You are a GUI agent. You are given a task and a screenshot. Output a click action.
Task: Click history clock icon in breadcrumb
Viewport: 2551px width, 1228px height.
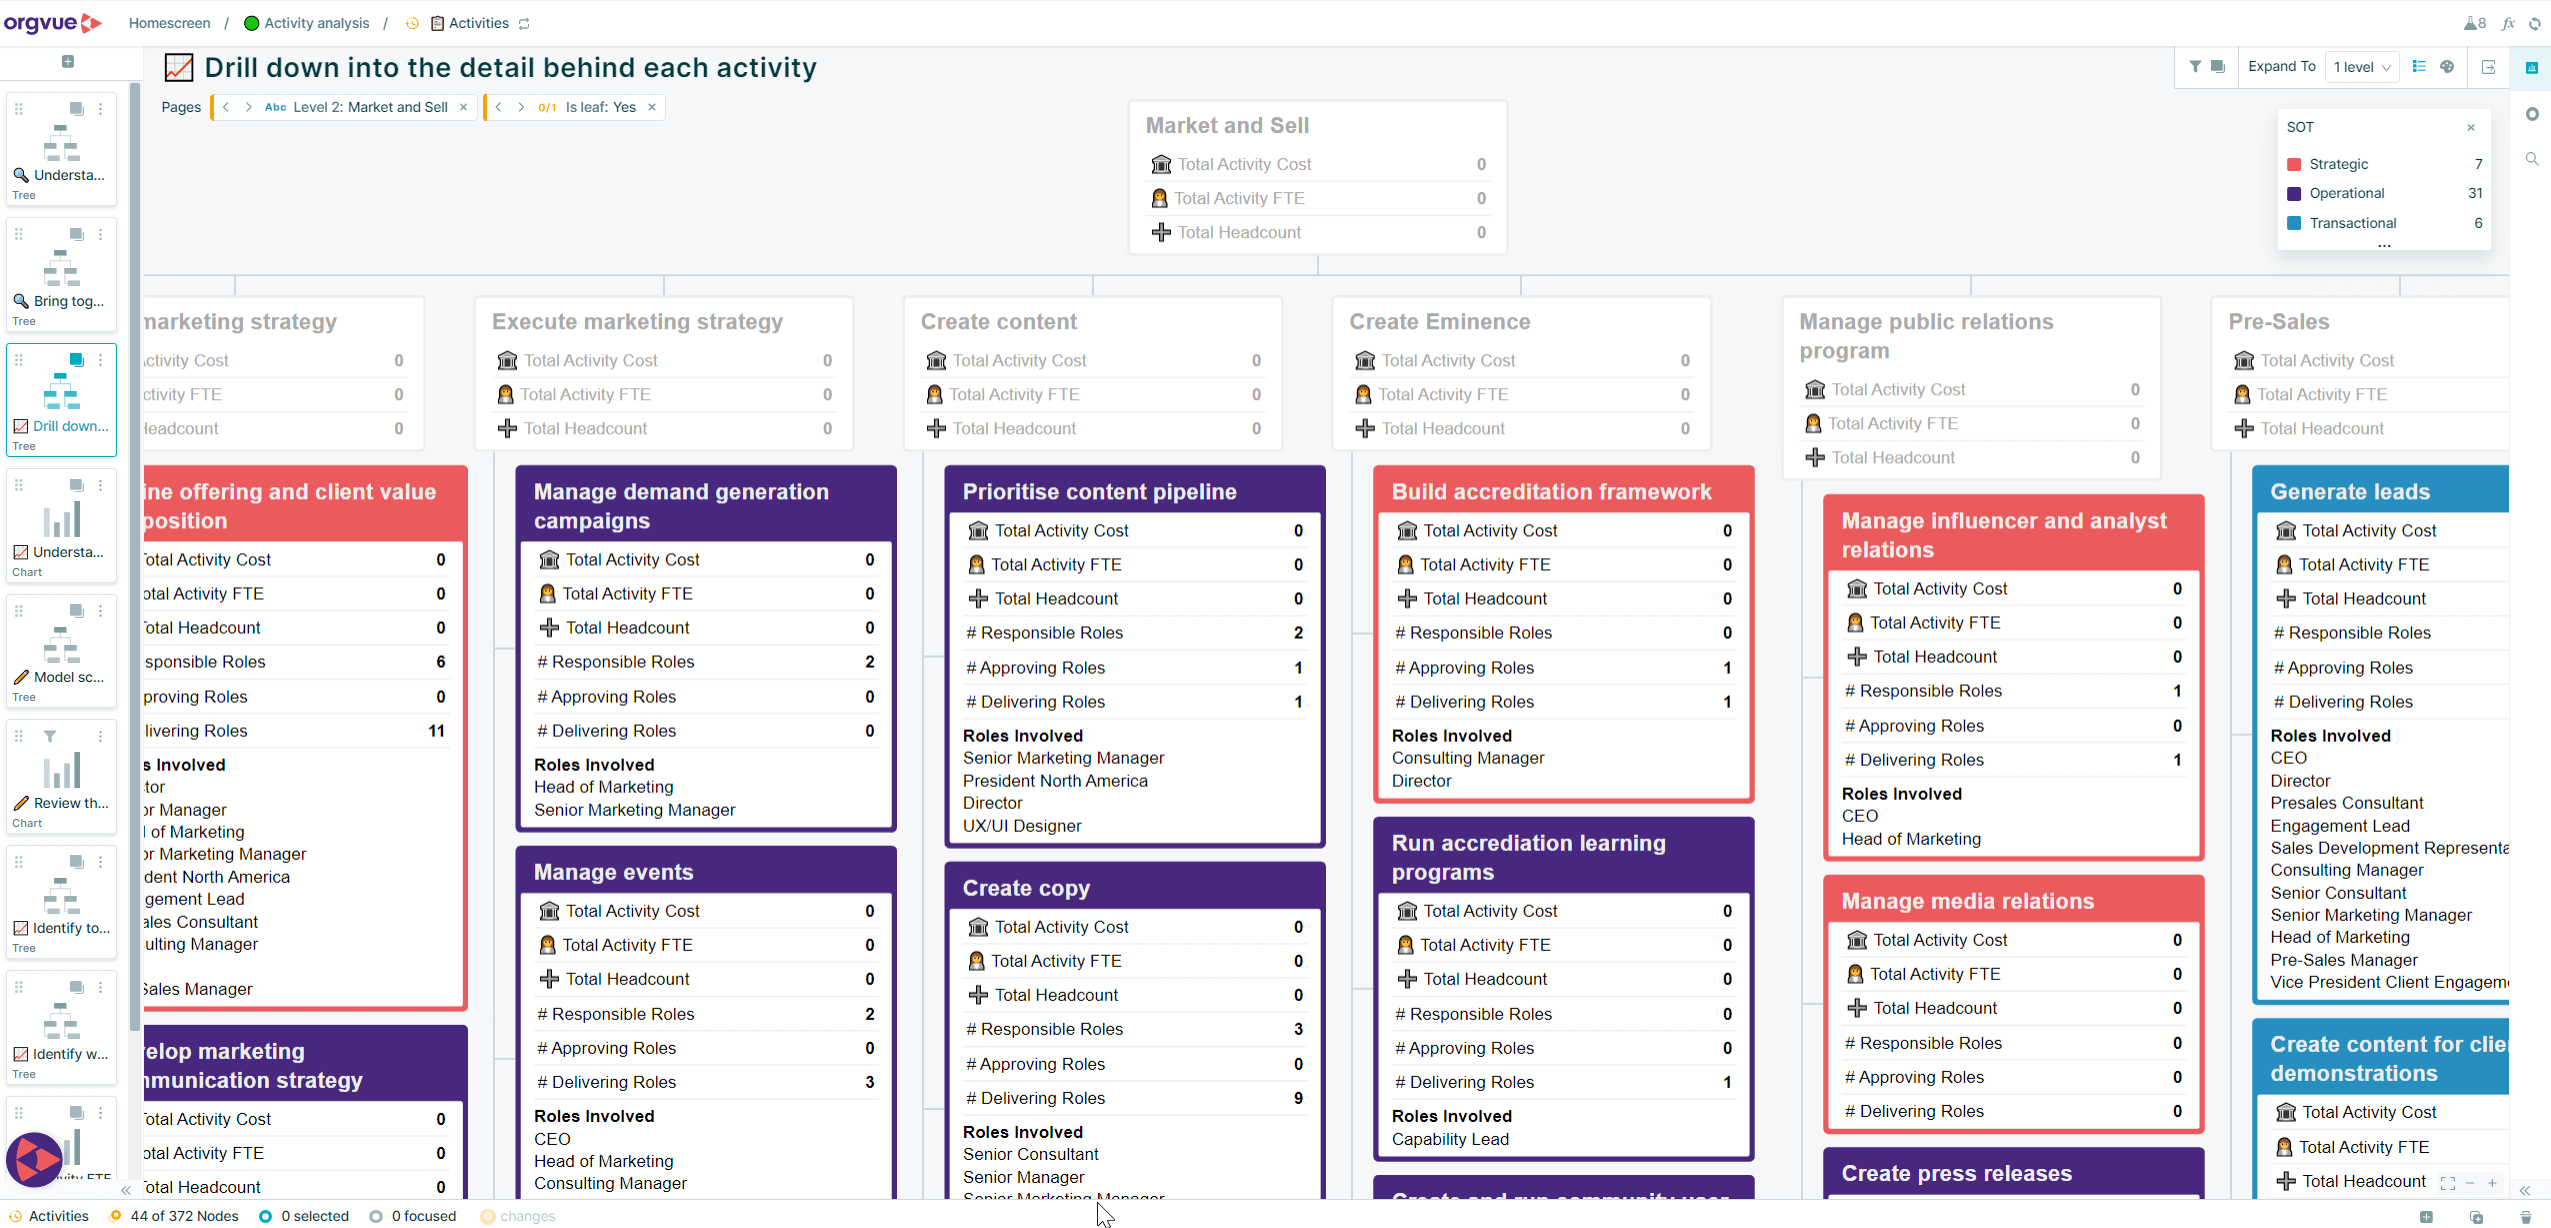tap(412, 23)
